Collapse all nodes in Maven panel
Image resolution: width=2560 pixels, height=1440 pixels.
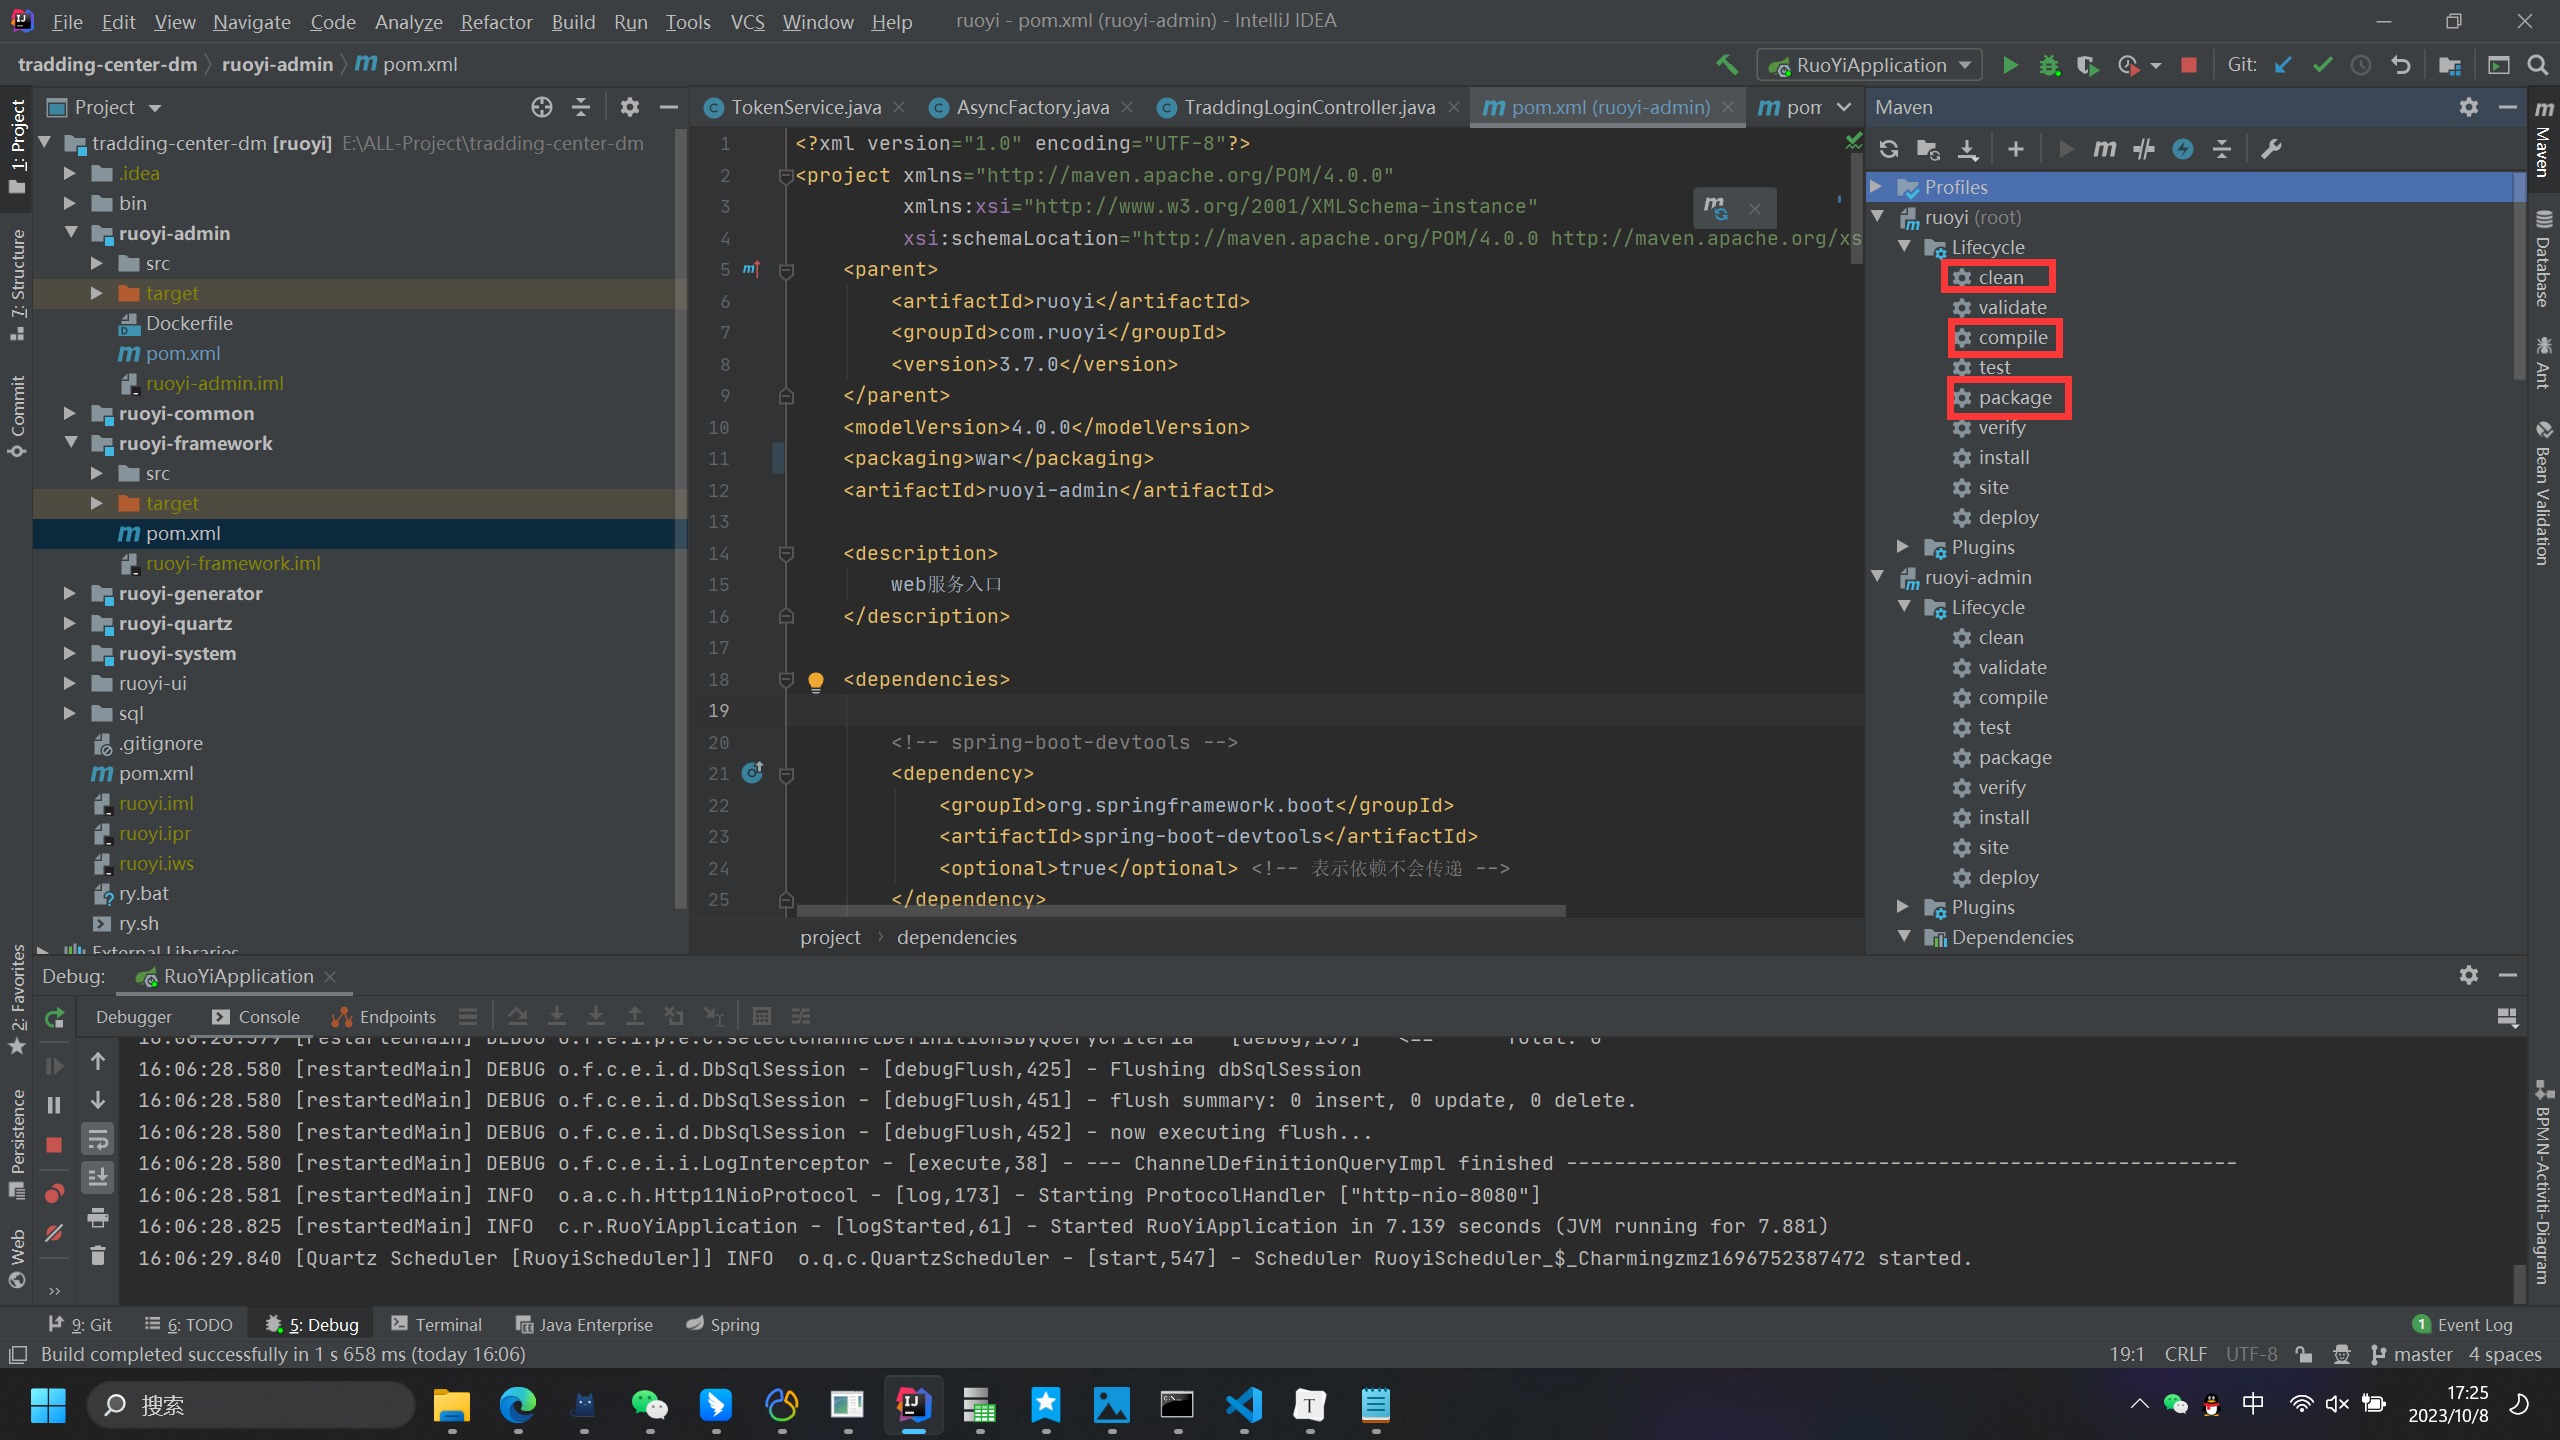pyautogui.click(x=2222, y=149)
